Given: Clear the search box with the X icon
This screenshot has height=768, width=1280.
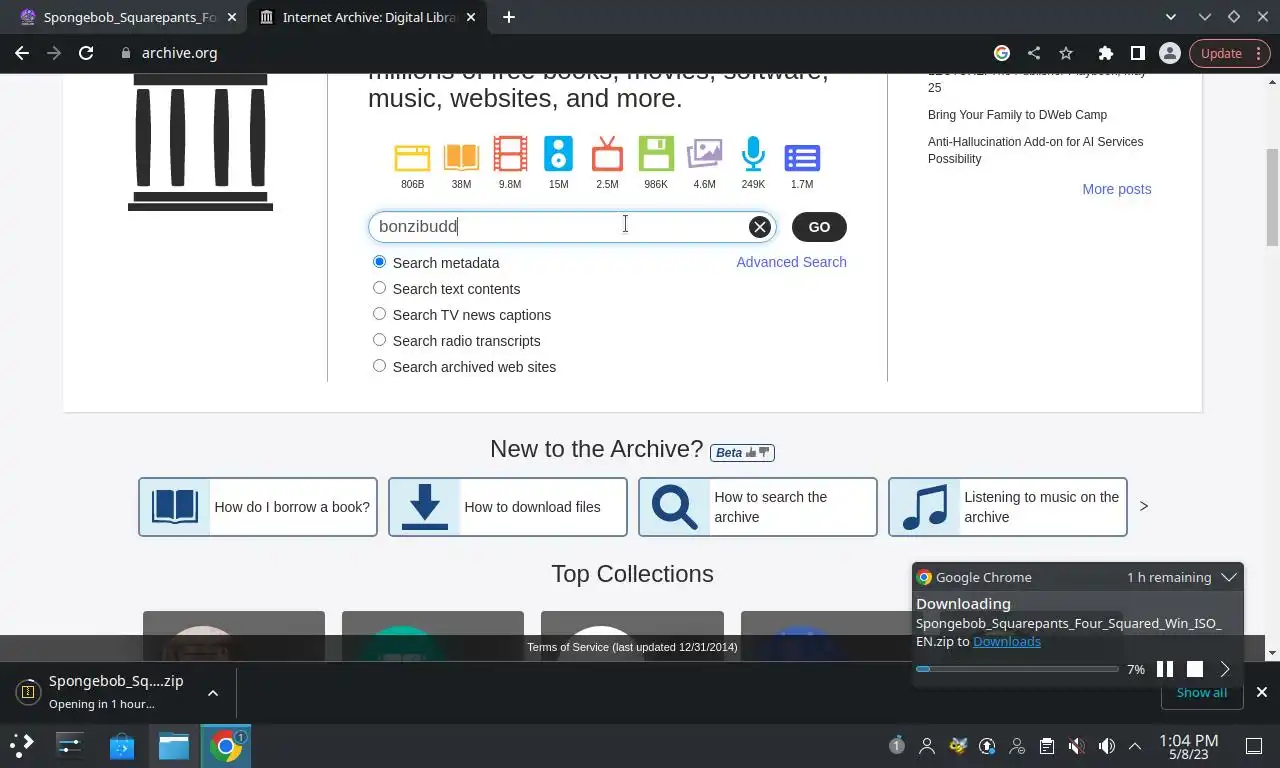Looking at the screenshot, I should (x=760, y=227).
